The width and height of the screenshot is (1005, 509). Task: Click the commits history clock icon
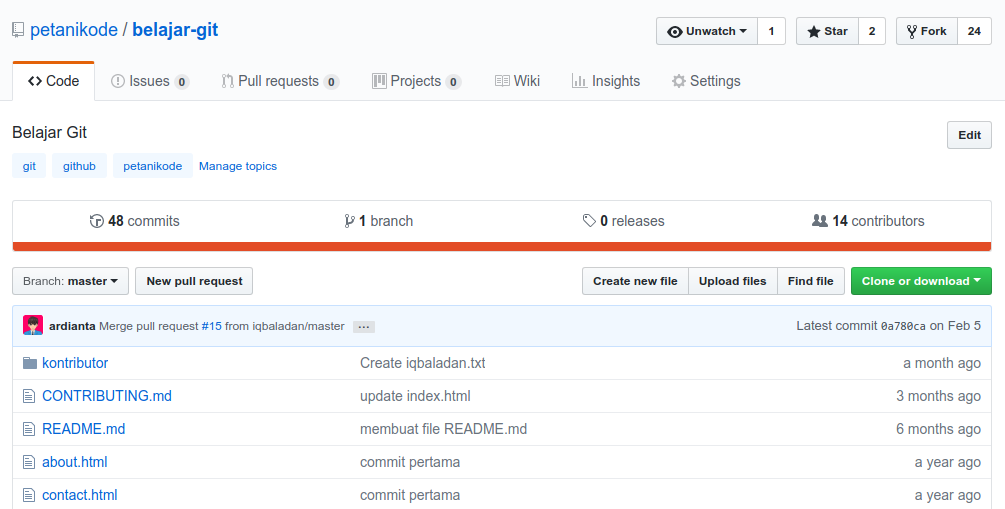pyautogui.click(x=97, y=221)
